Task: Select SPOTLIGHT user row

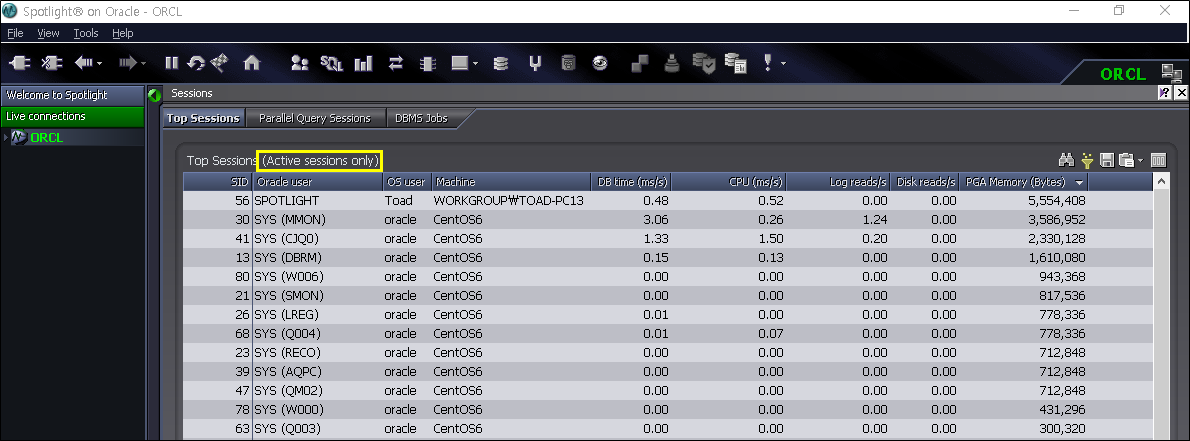Action: tap(667, 201)
